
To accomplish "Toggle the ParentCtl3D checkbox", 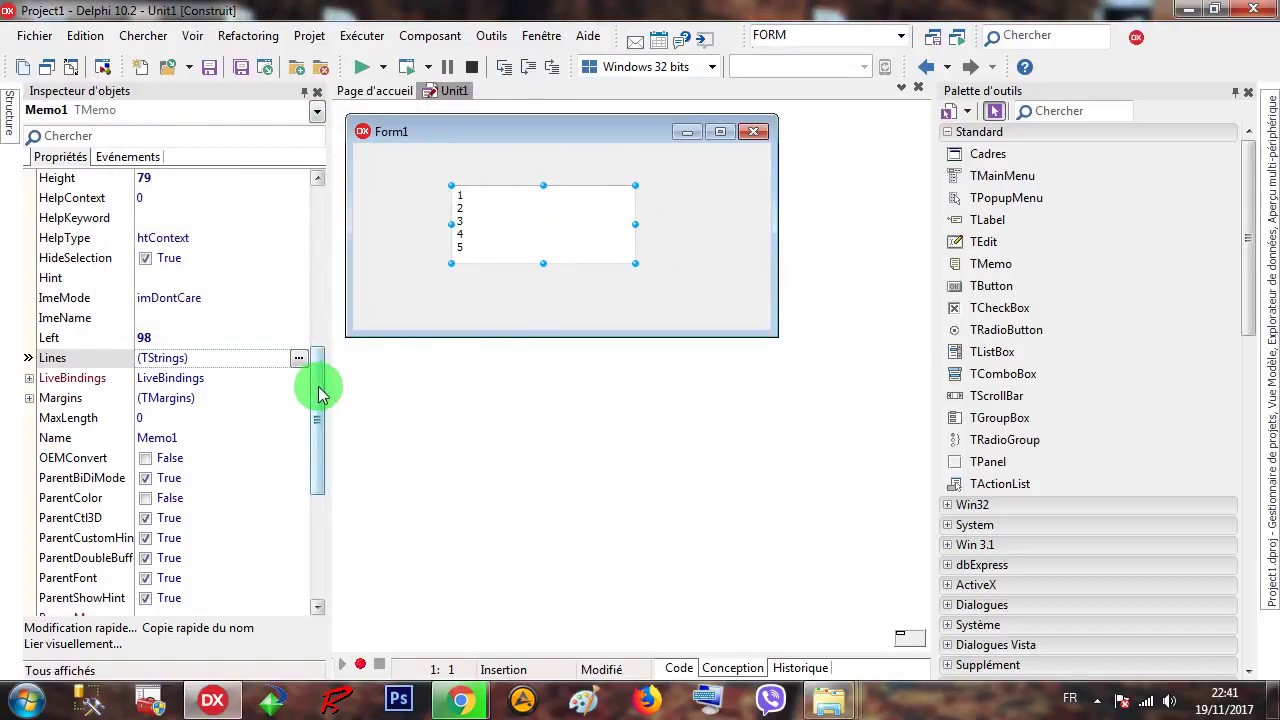I will click(145, 518).
